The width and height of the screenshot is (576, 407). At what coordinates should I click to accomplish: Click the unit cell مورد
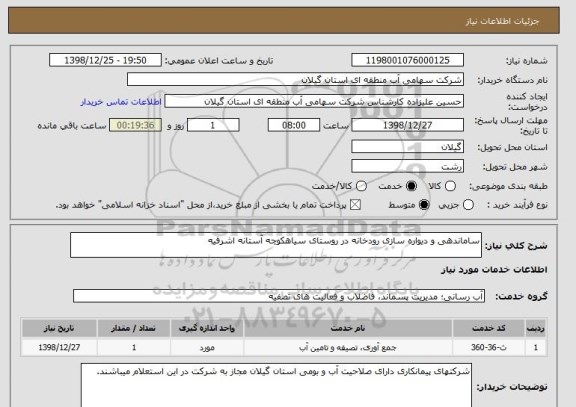click(x=207, y=347)
